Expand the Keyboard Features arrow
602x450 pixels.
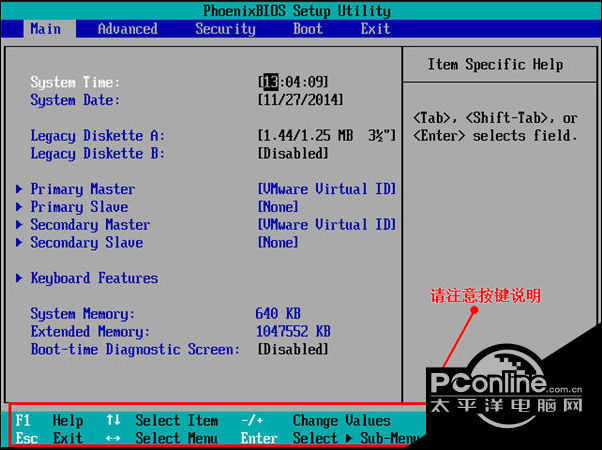(x=19, y=278)
